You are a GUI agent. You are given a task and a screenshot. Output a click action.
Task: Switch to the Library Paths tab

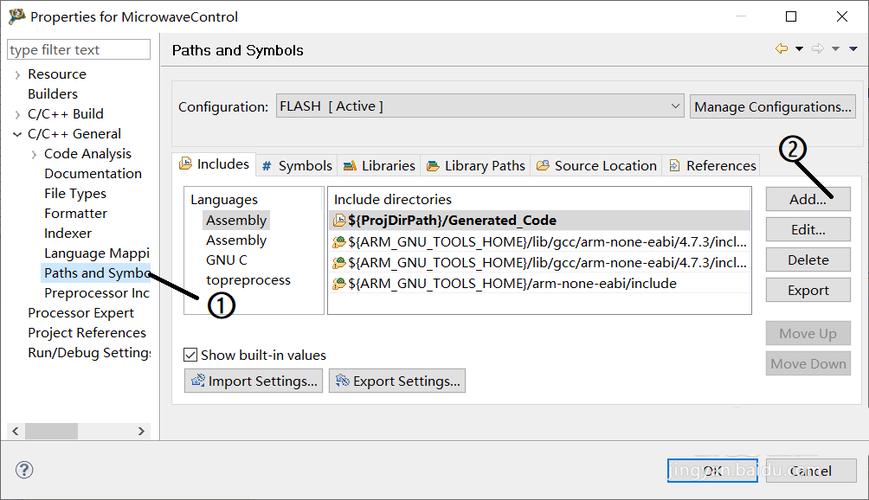point(475,166)
